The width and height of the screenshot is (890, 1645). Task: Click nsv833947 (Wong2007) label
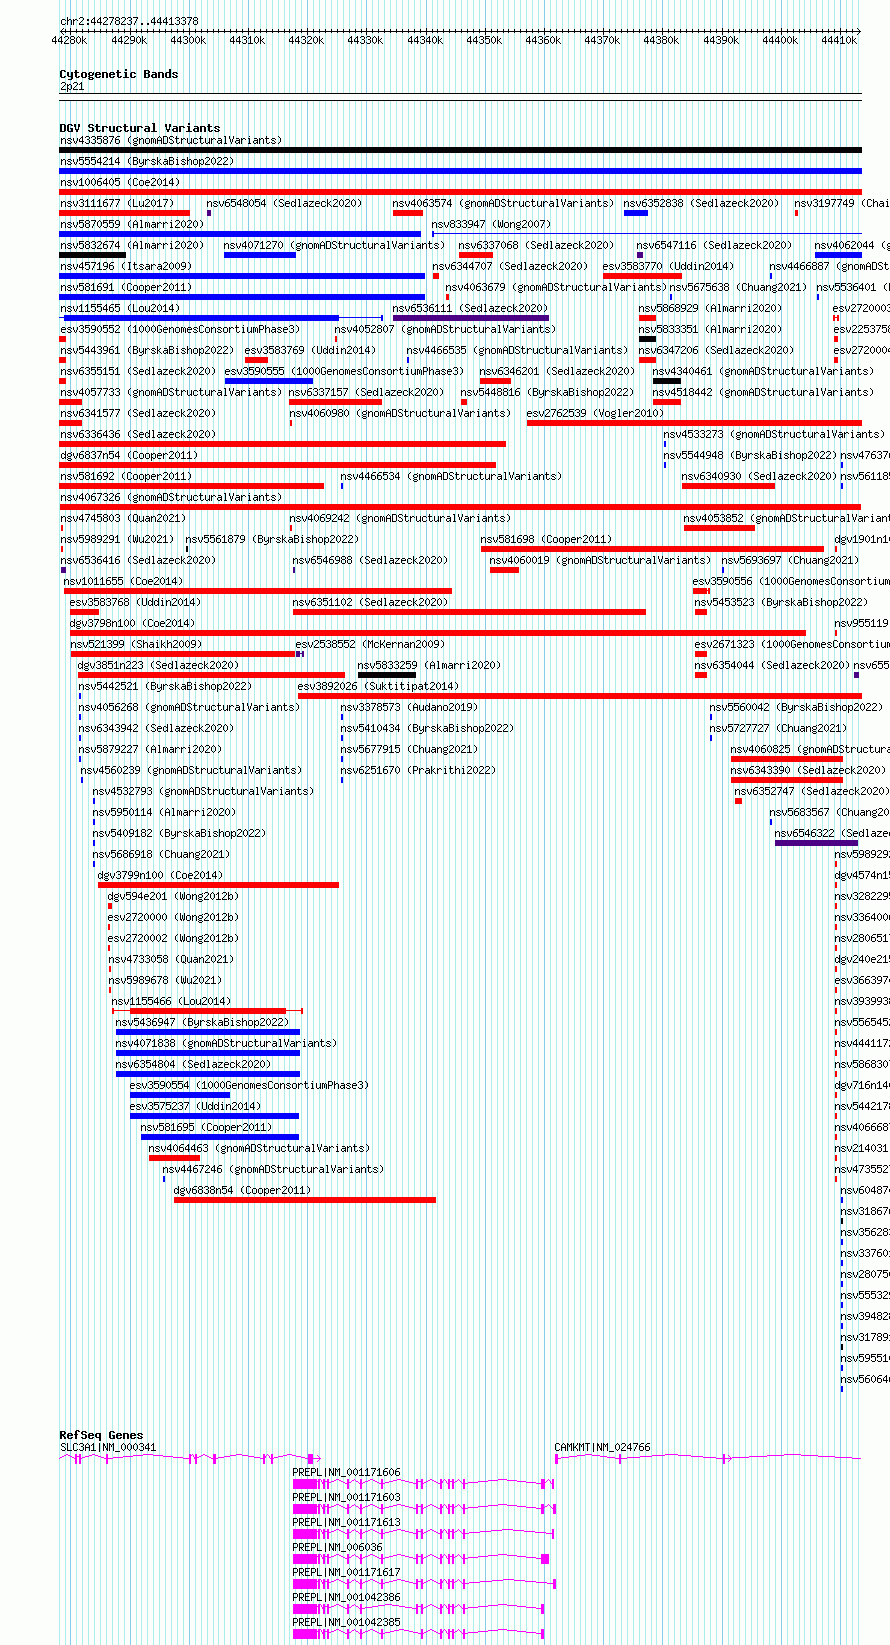[x=491, y=224]
